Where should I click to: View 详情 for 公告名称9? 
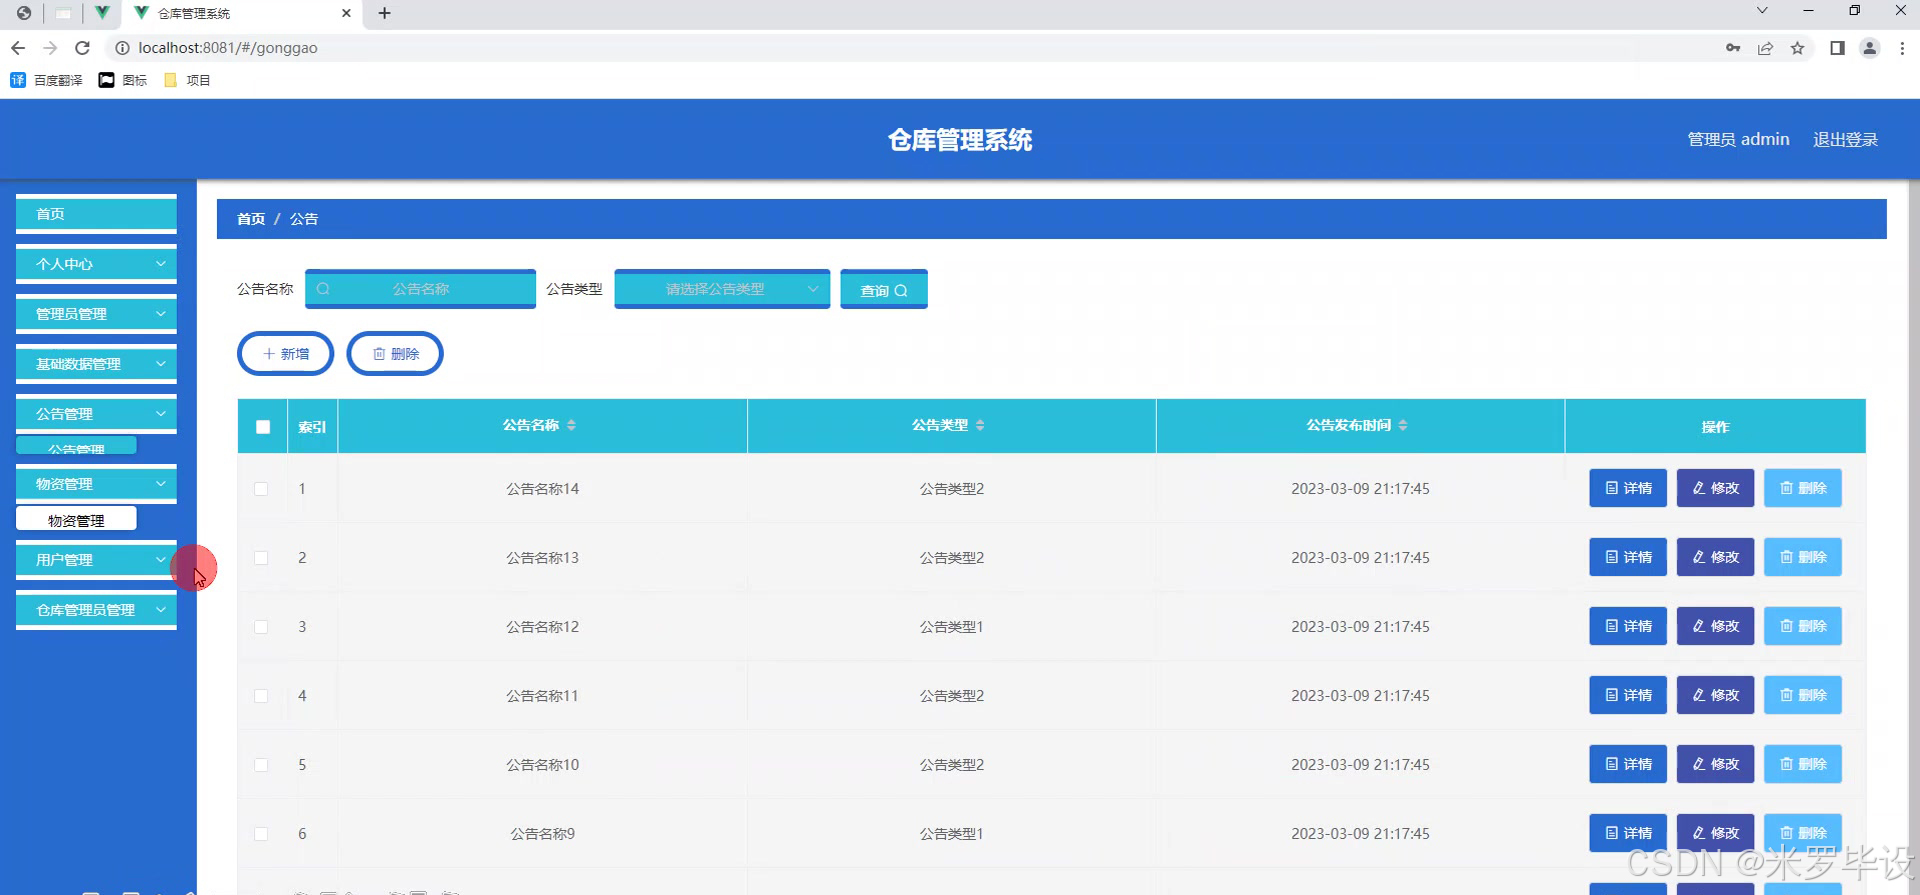pyautogui.click(x=1628, y=833)
